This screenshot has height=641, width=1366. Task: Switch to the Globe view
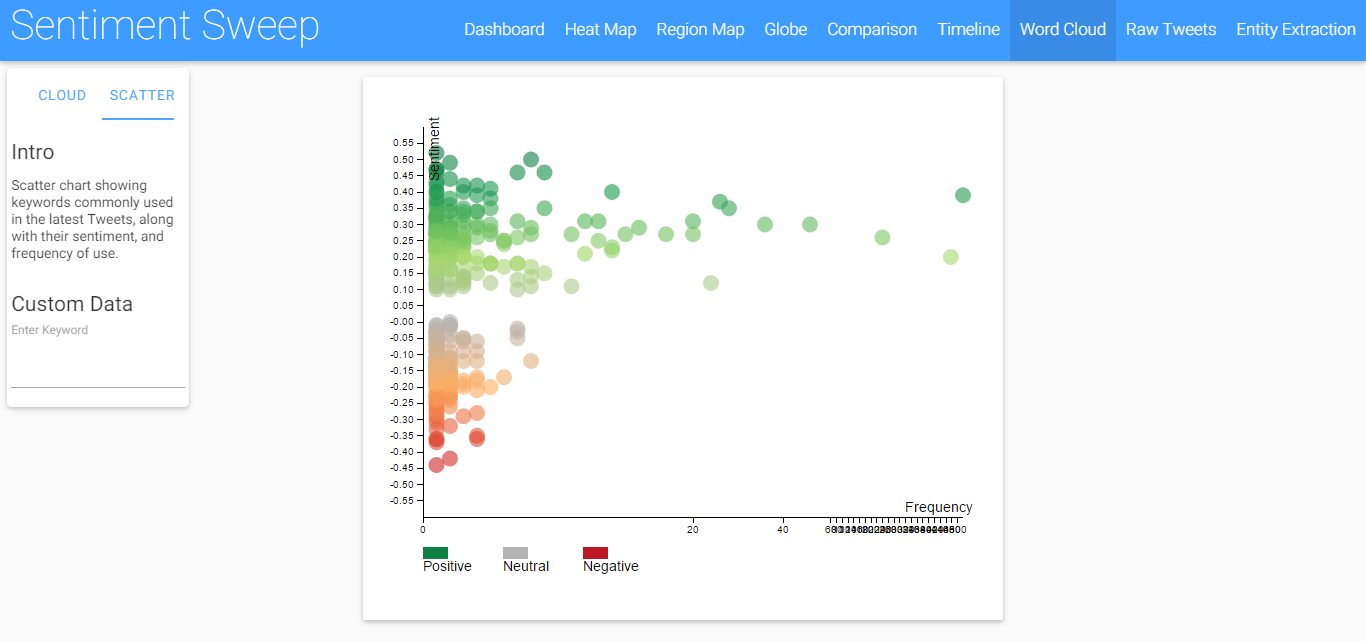[785, 30]
